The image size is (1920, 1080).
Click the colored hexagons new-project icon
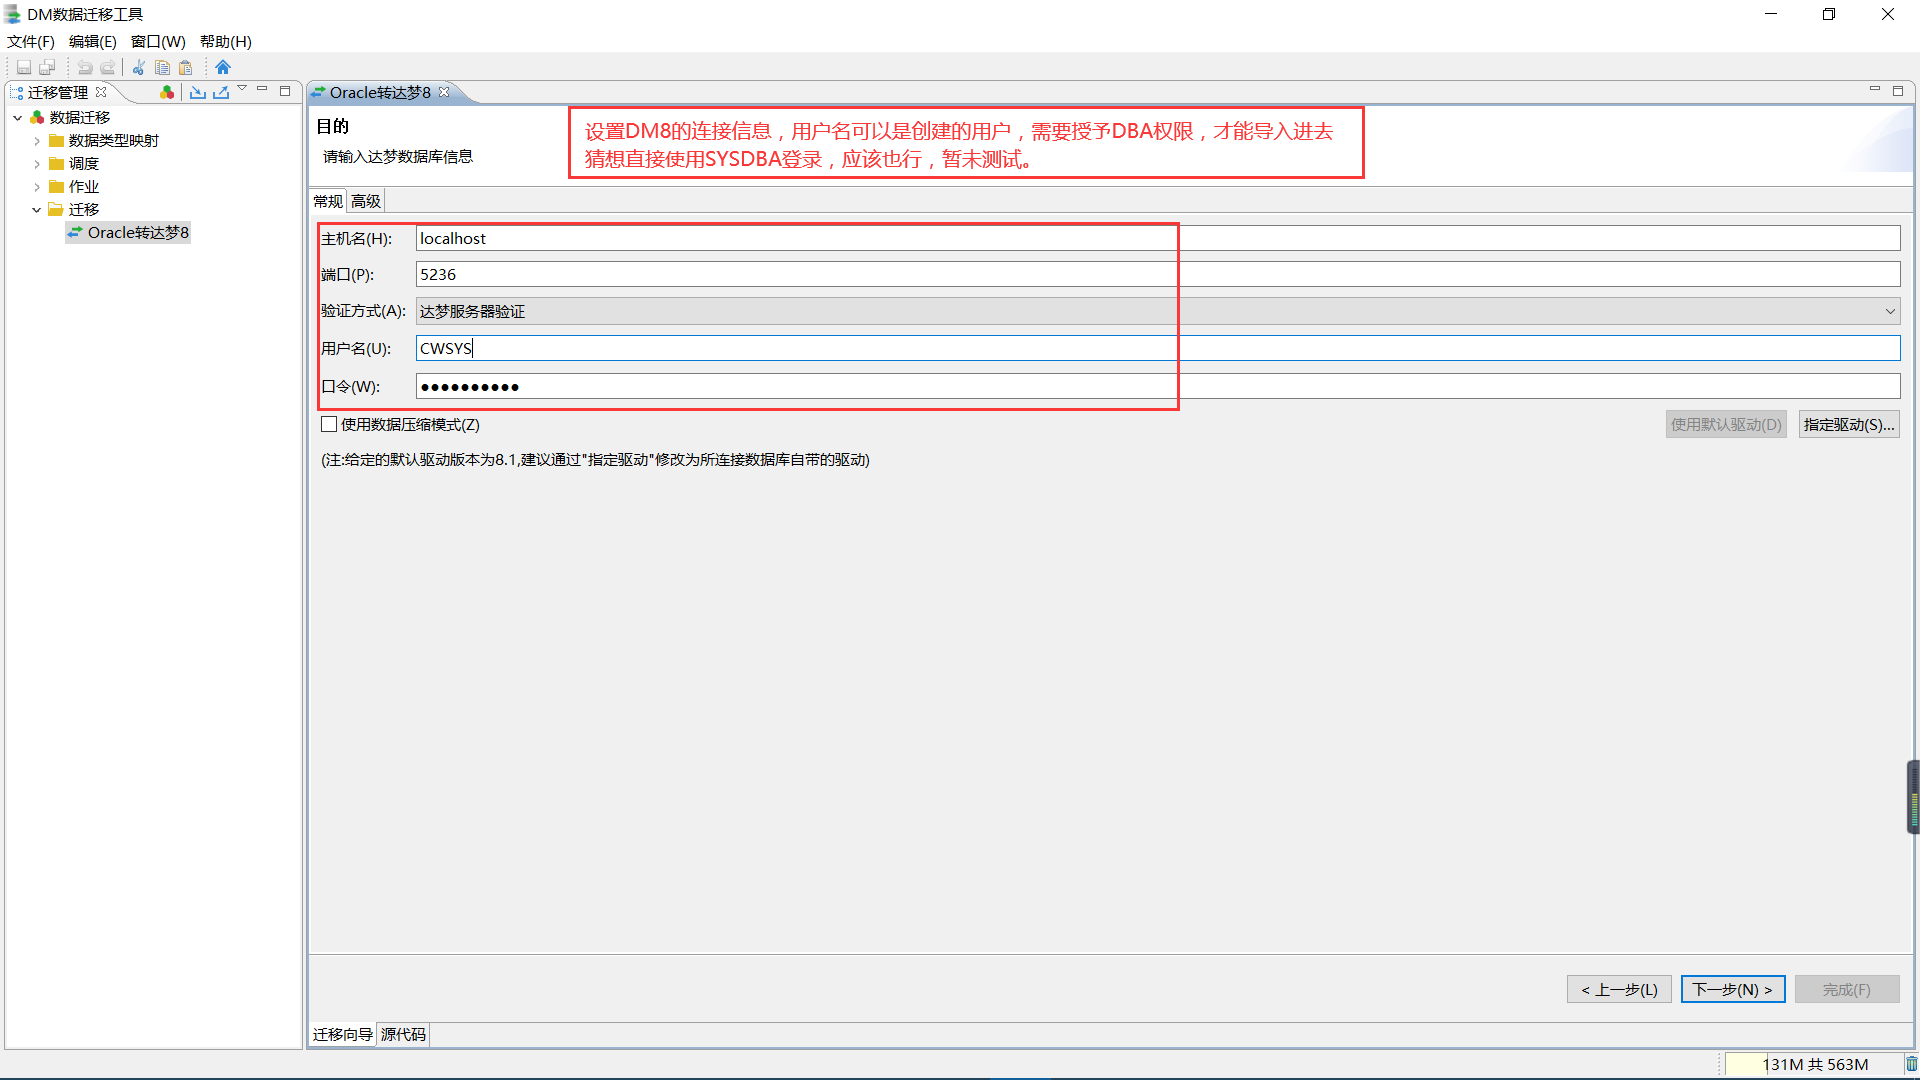[x=167, y=92]
